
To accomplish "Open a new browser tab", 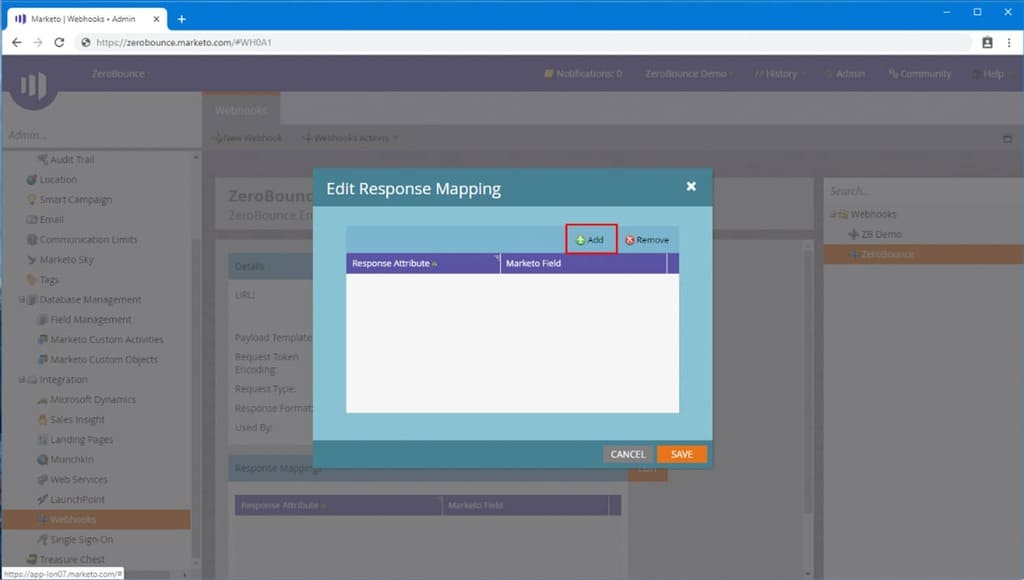I will (x=182, y=19).
